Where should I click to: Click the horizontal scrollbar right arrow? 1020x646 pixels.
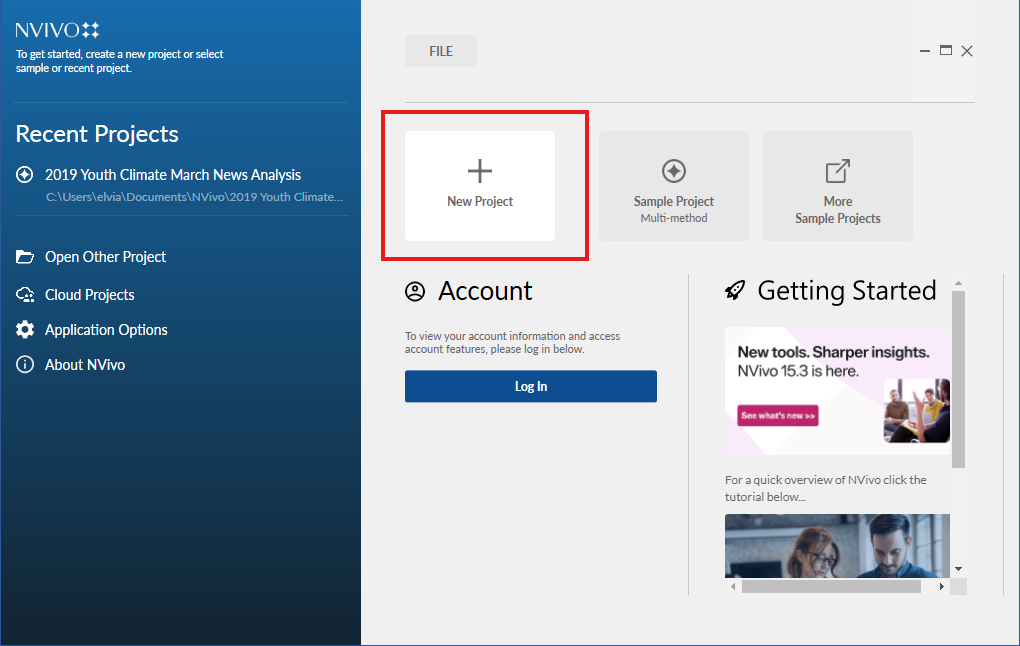coord(942,587)
